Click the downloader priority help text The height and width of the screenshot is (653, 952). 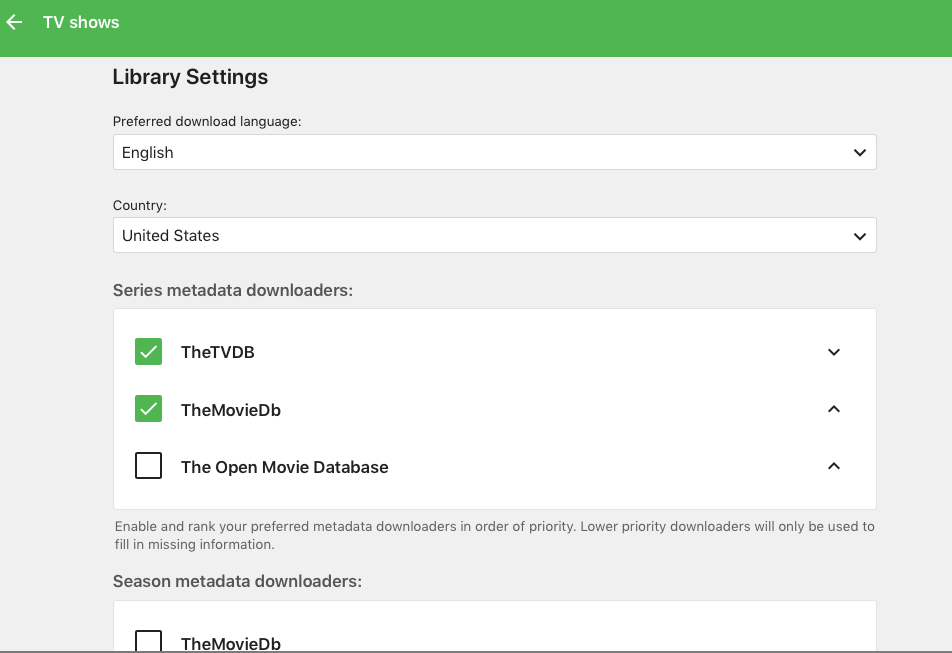[x=494, y=535]
